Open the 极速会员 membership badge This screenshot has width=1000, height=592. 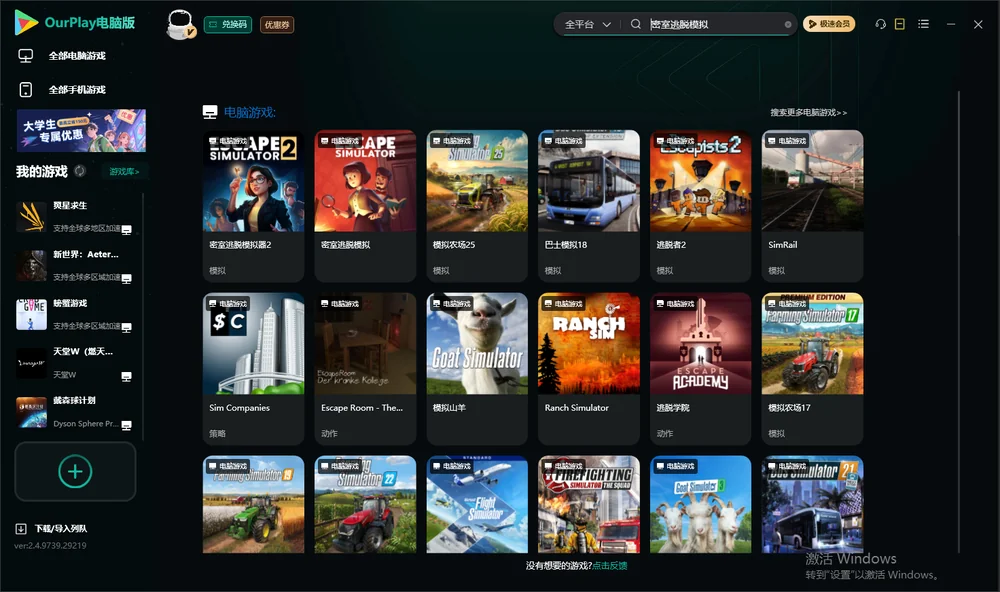(829, 24)
